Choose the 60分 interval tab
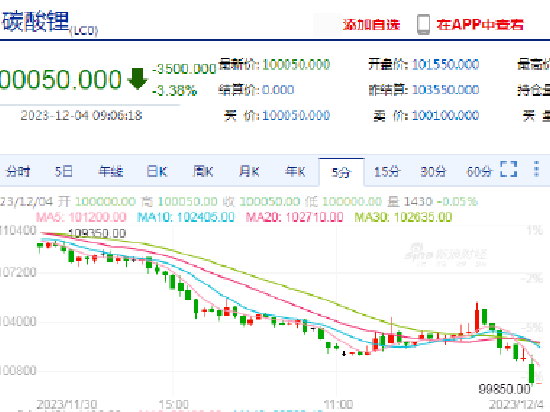Viewport: 550px width, 412px height. pyautogui.click(x=479, y=171)
